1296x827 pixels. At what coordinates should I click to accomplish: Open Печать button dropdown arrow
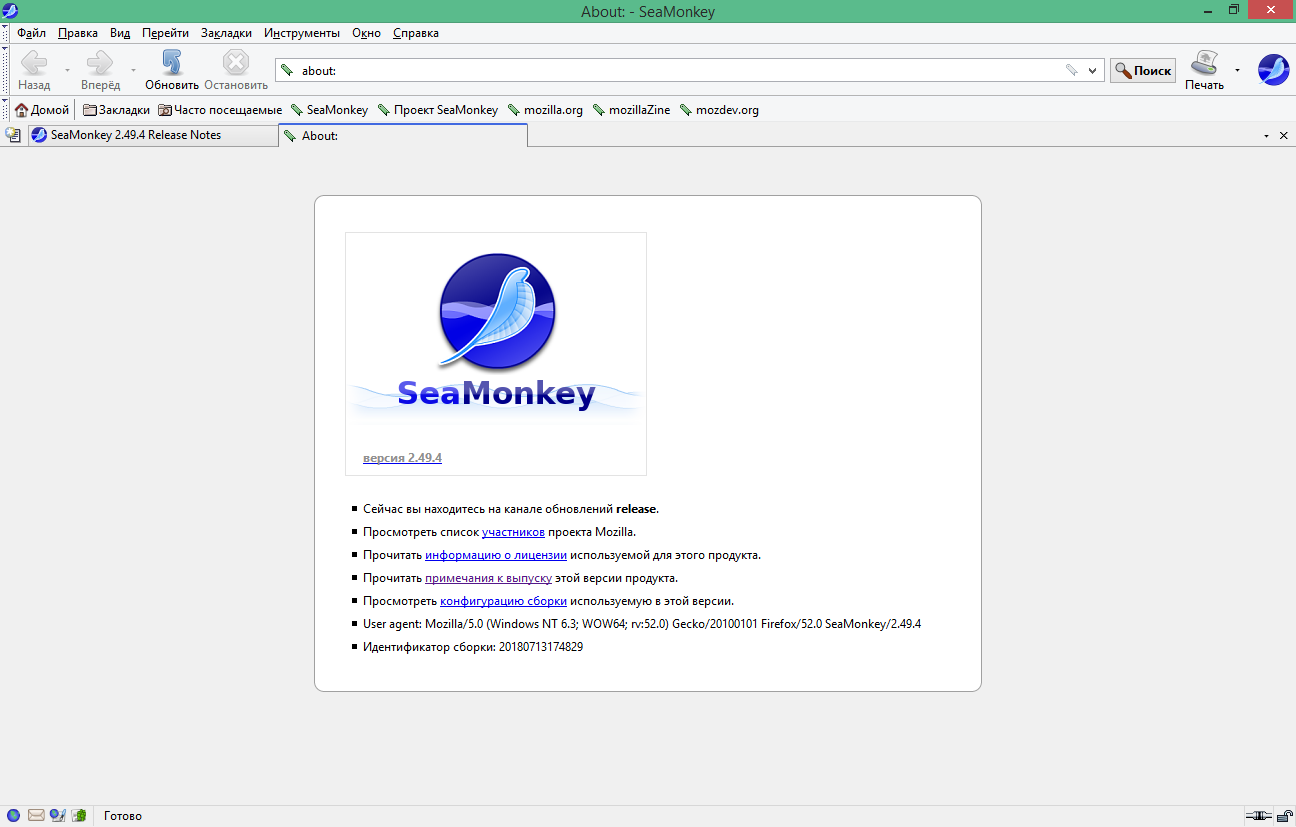[x=1237, y=70]
